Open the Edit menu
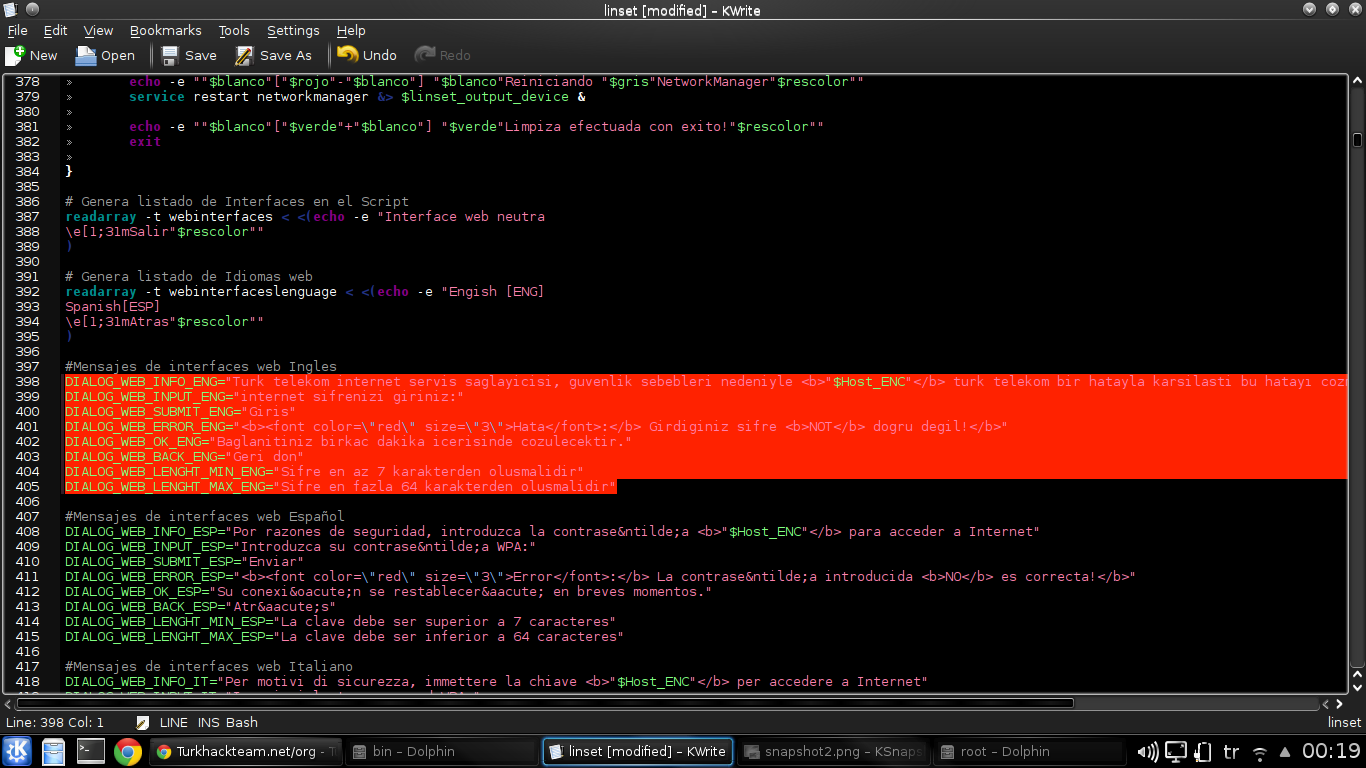Image resolution: width=1366 pixels, height=768 pixels. tap(55, 31)
